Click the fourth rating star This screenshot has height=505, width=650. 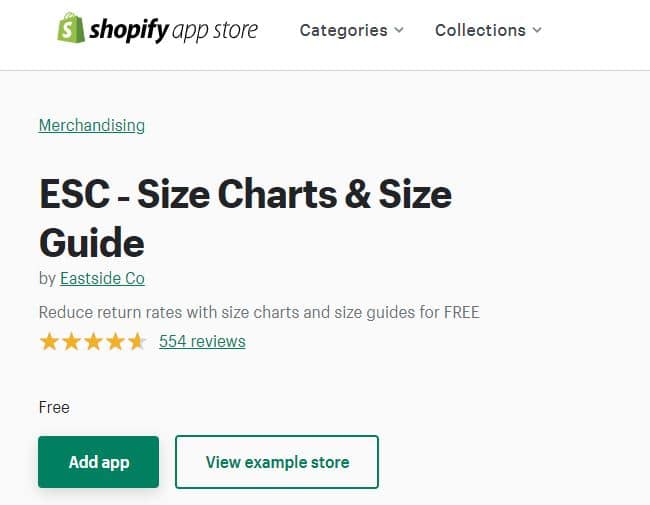115,342
